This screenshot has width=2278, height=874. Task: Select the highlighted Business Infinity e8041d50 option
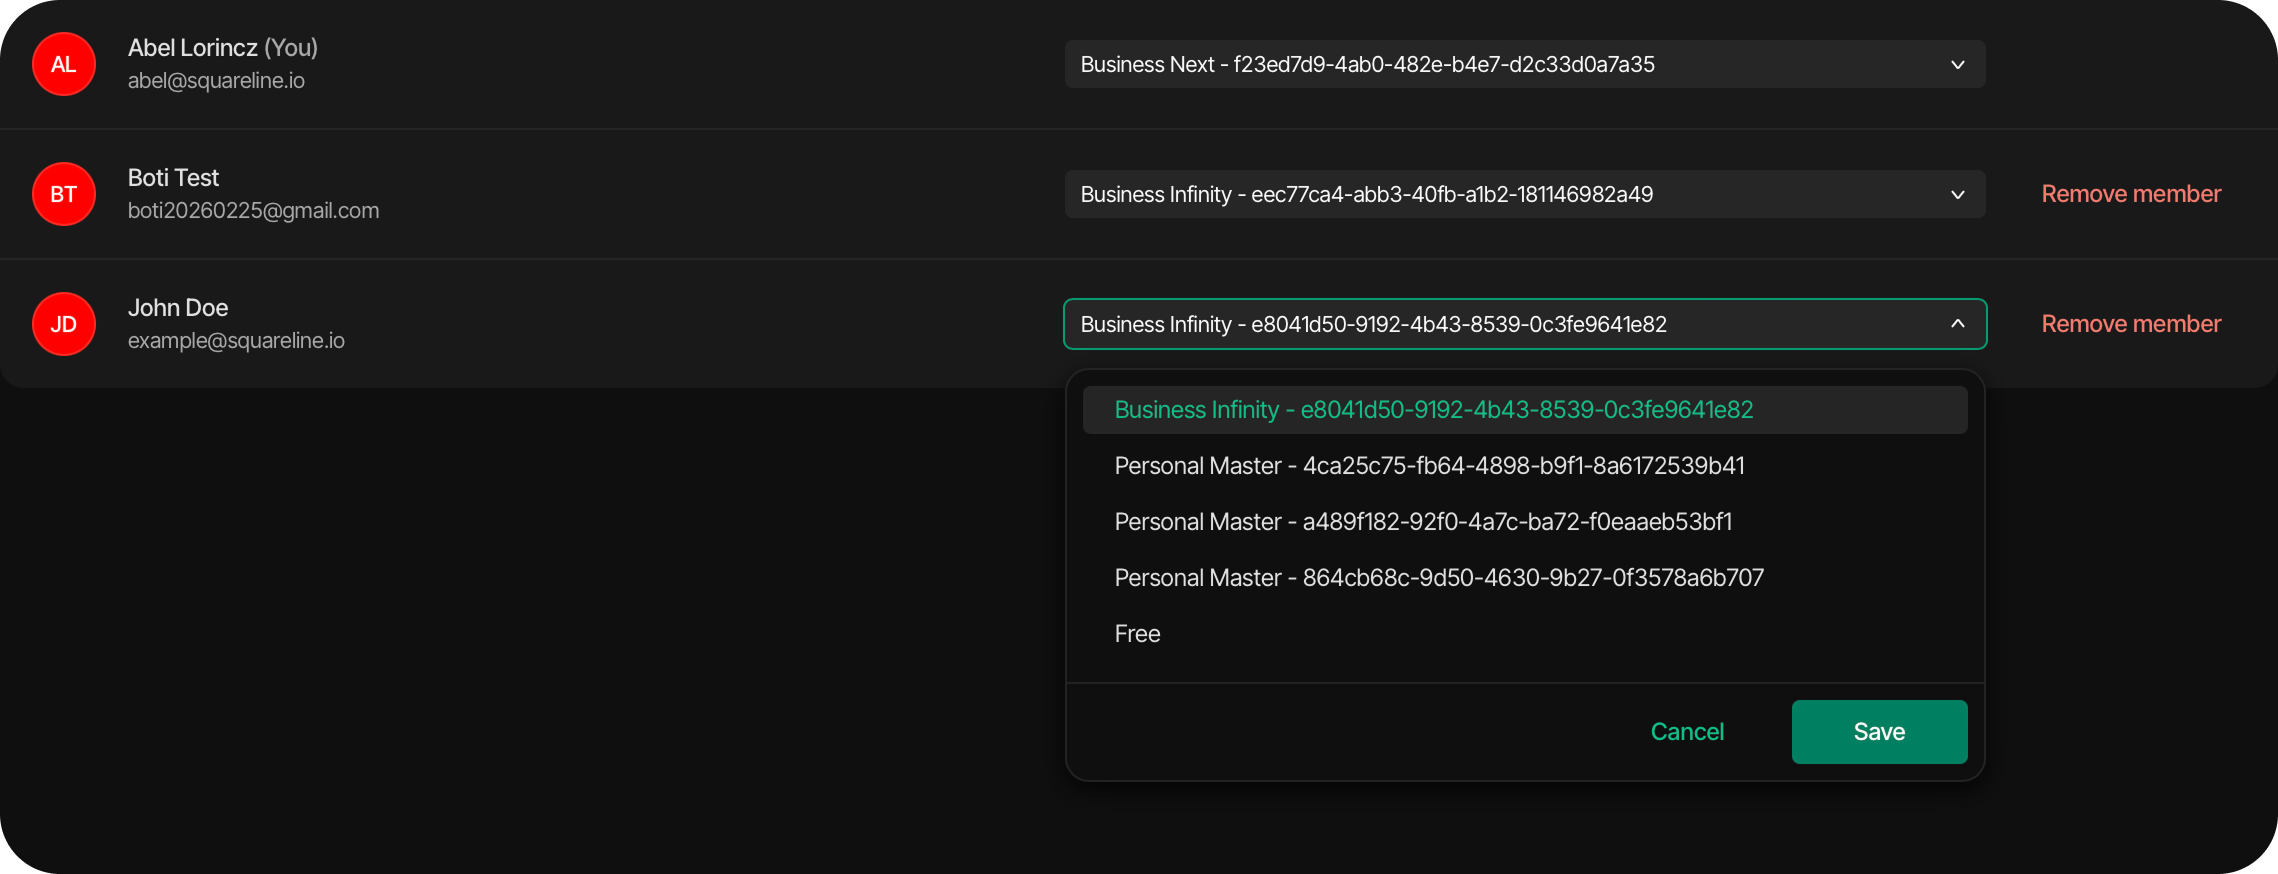click(x=1433, y=410)
